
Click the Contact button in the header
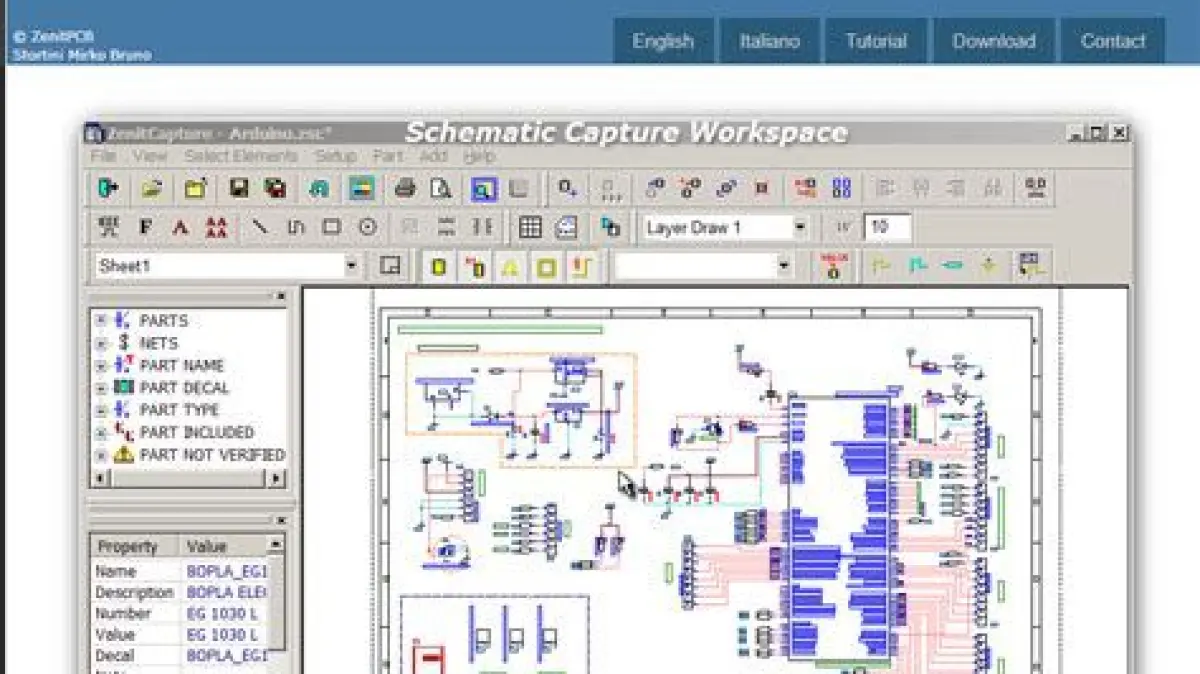coord(1112,41)
